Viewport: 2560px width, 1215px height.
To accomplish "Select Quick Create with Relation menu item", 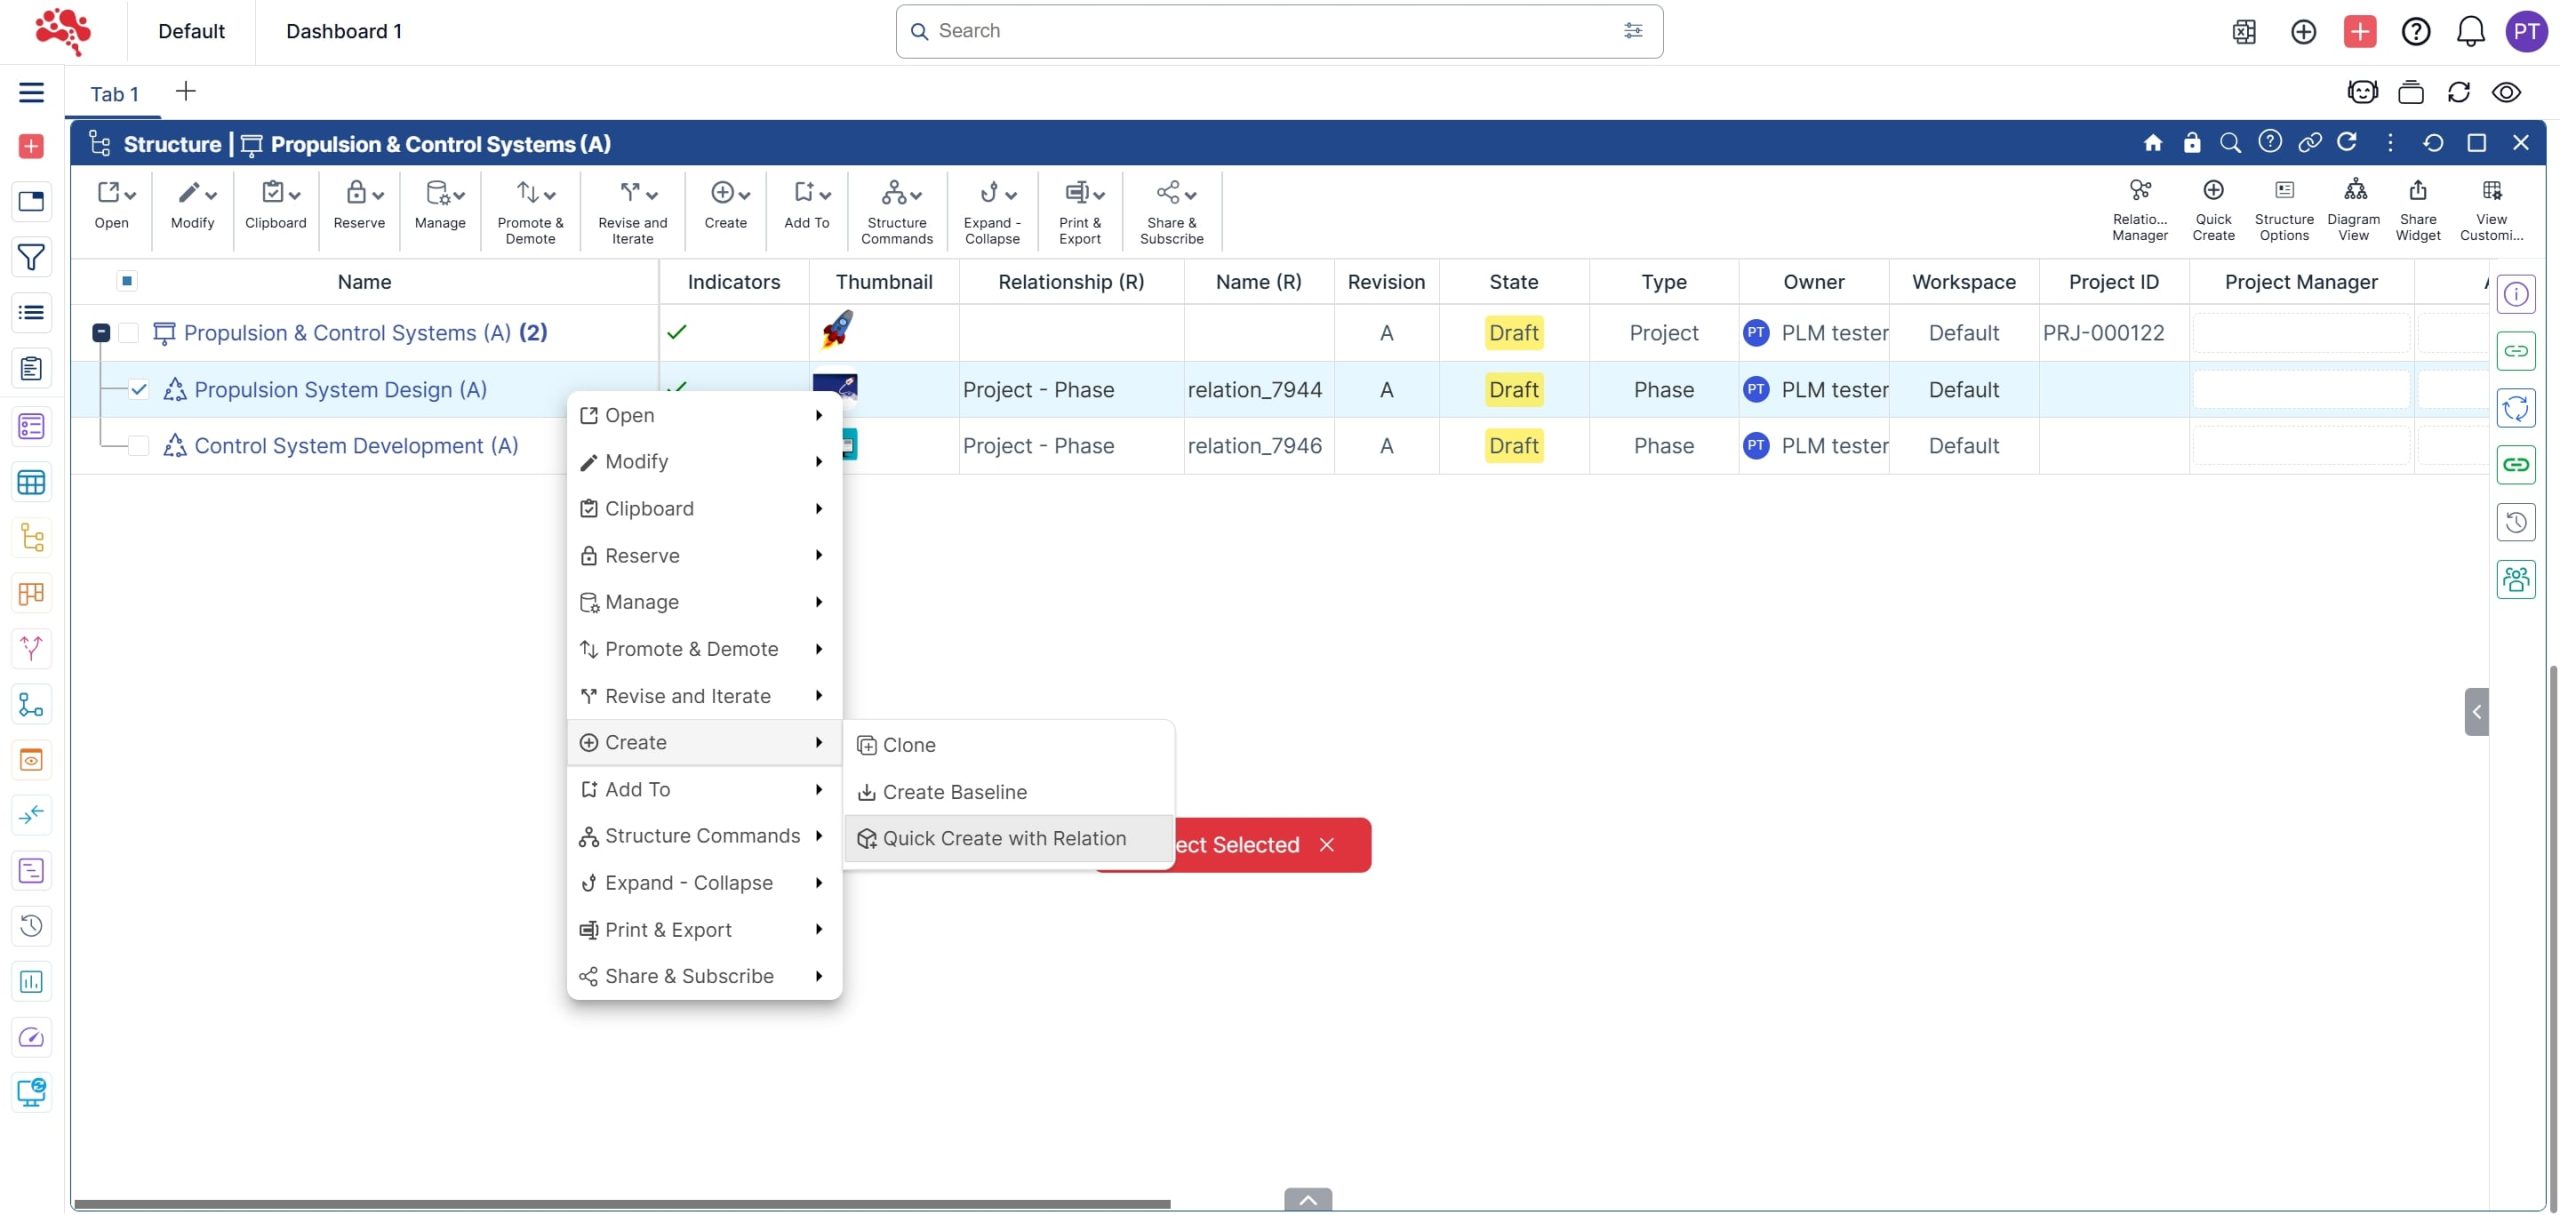I will (x=1003, y=839).
